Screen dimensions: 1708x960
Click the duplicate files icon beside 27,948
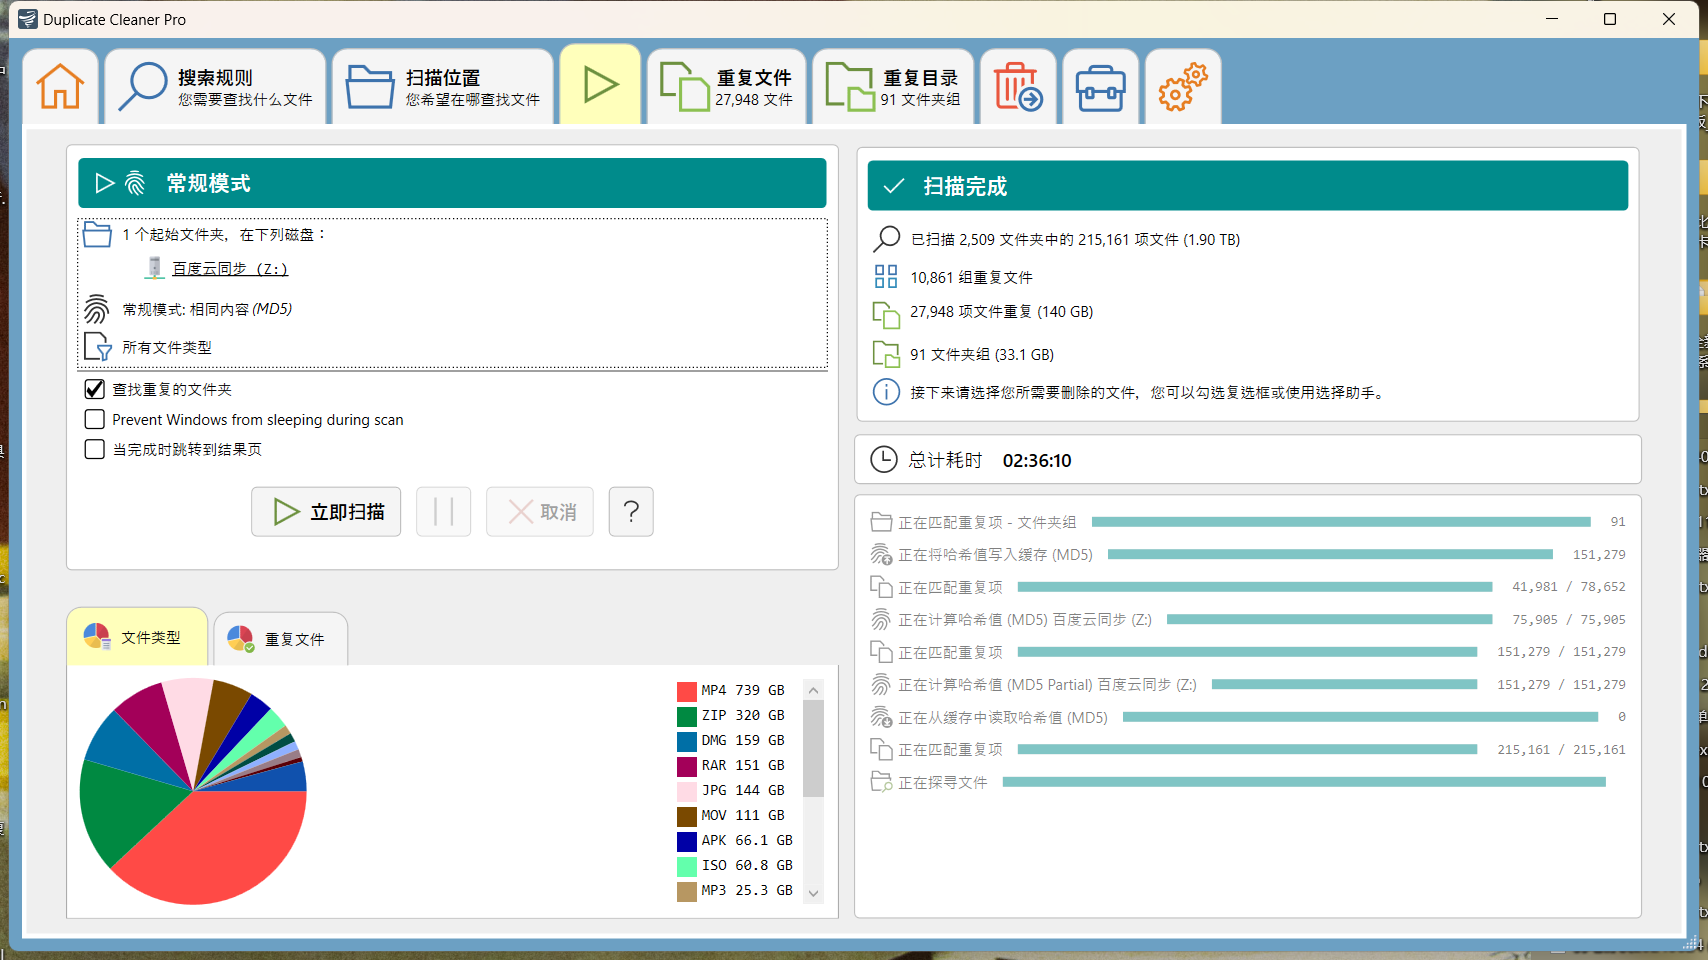(x=886, y=315)
